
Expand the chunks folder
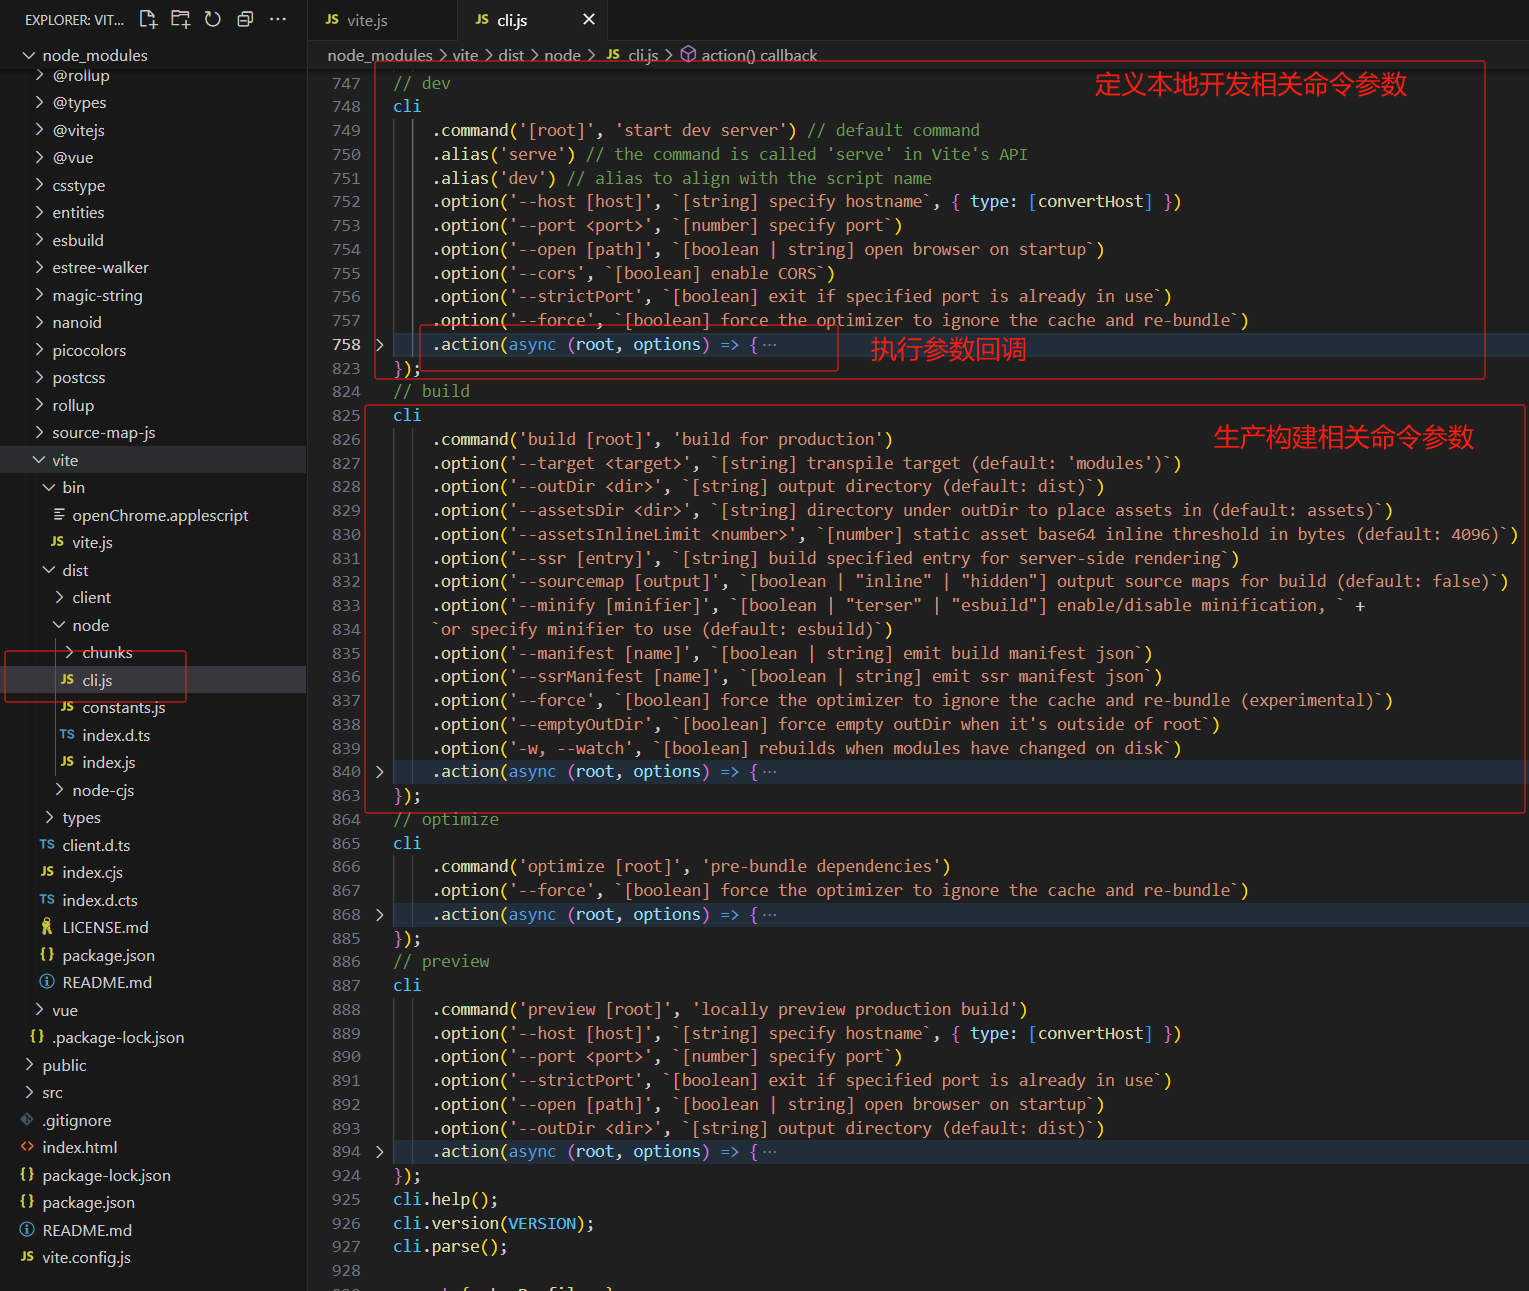point(153,652)
